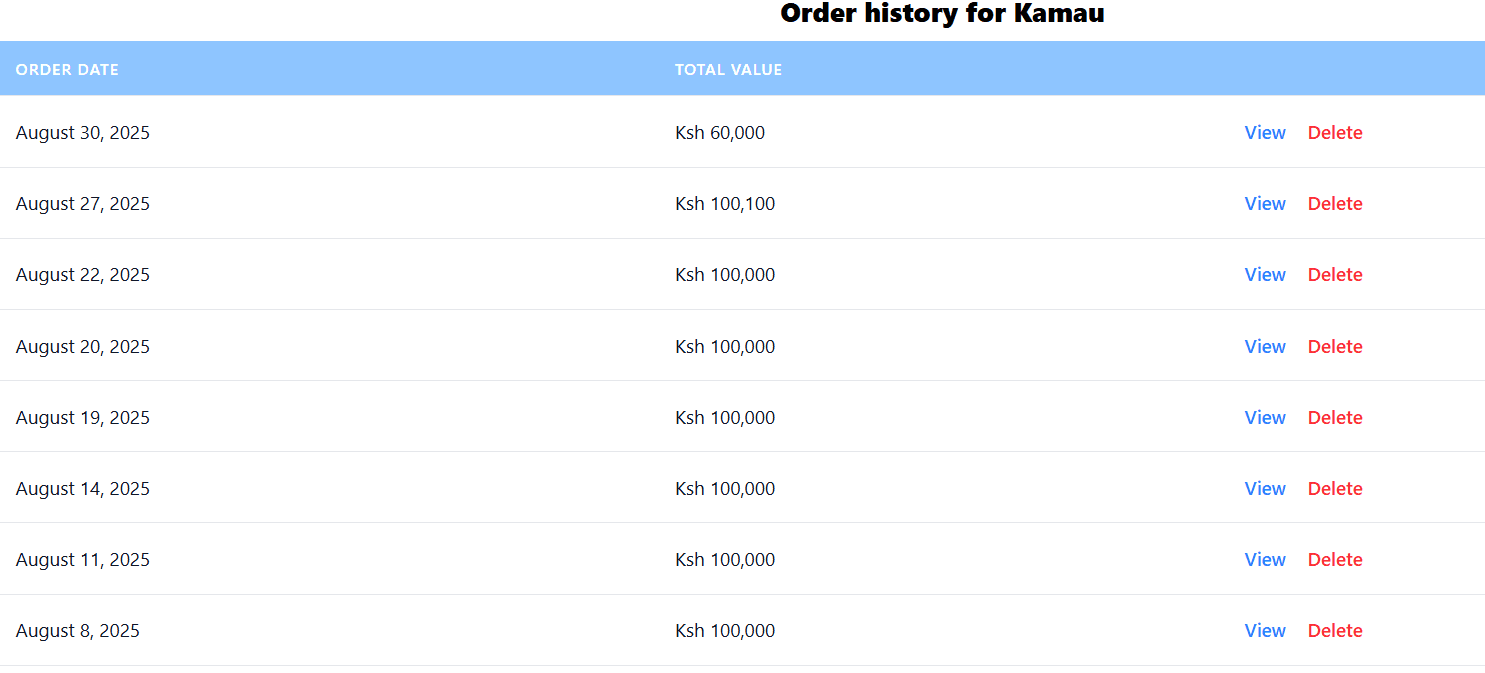Delete the August 19, 2025 order

click(x=1334, y=418)
